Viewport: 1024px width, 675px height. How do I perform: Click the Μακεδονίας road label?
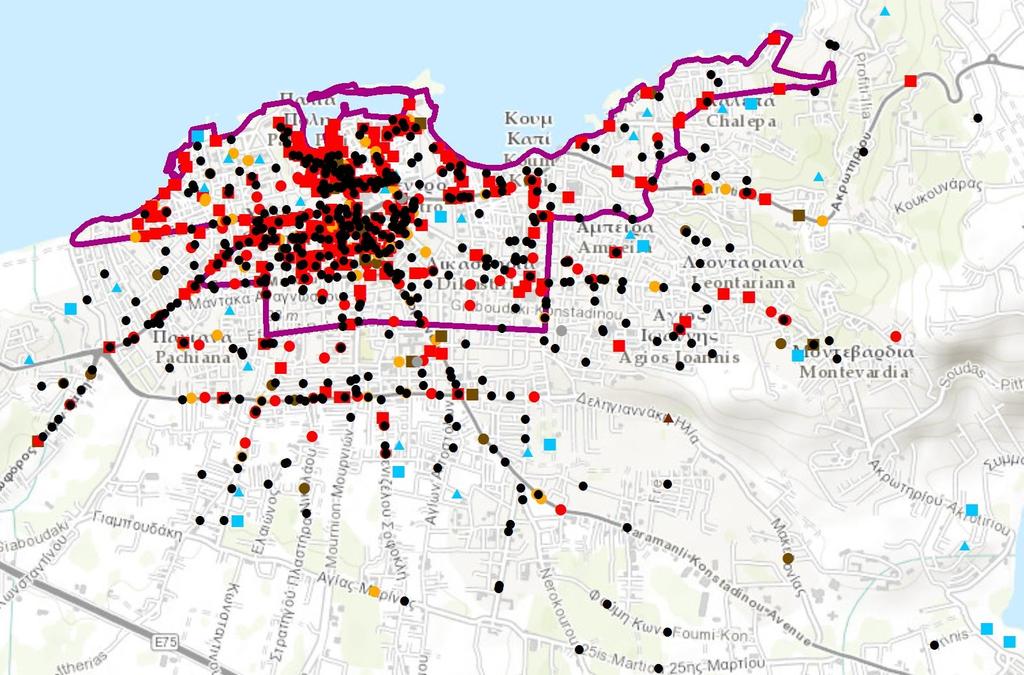(786, 557)
